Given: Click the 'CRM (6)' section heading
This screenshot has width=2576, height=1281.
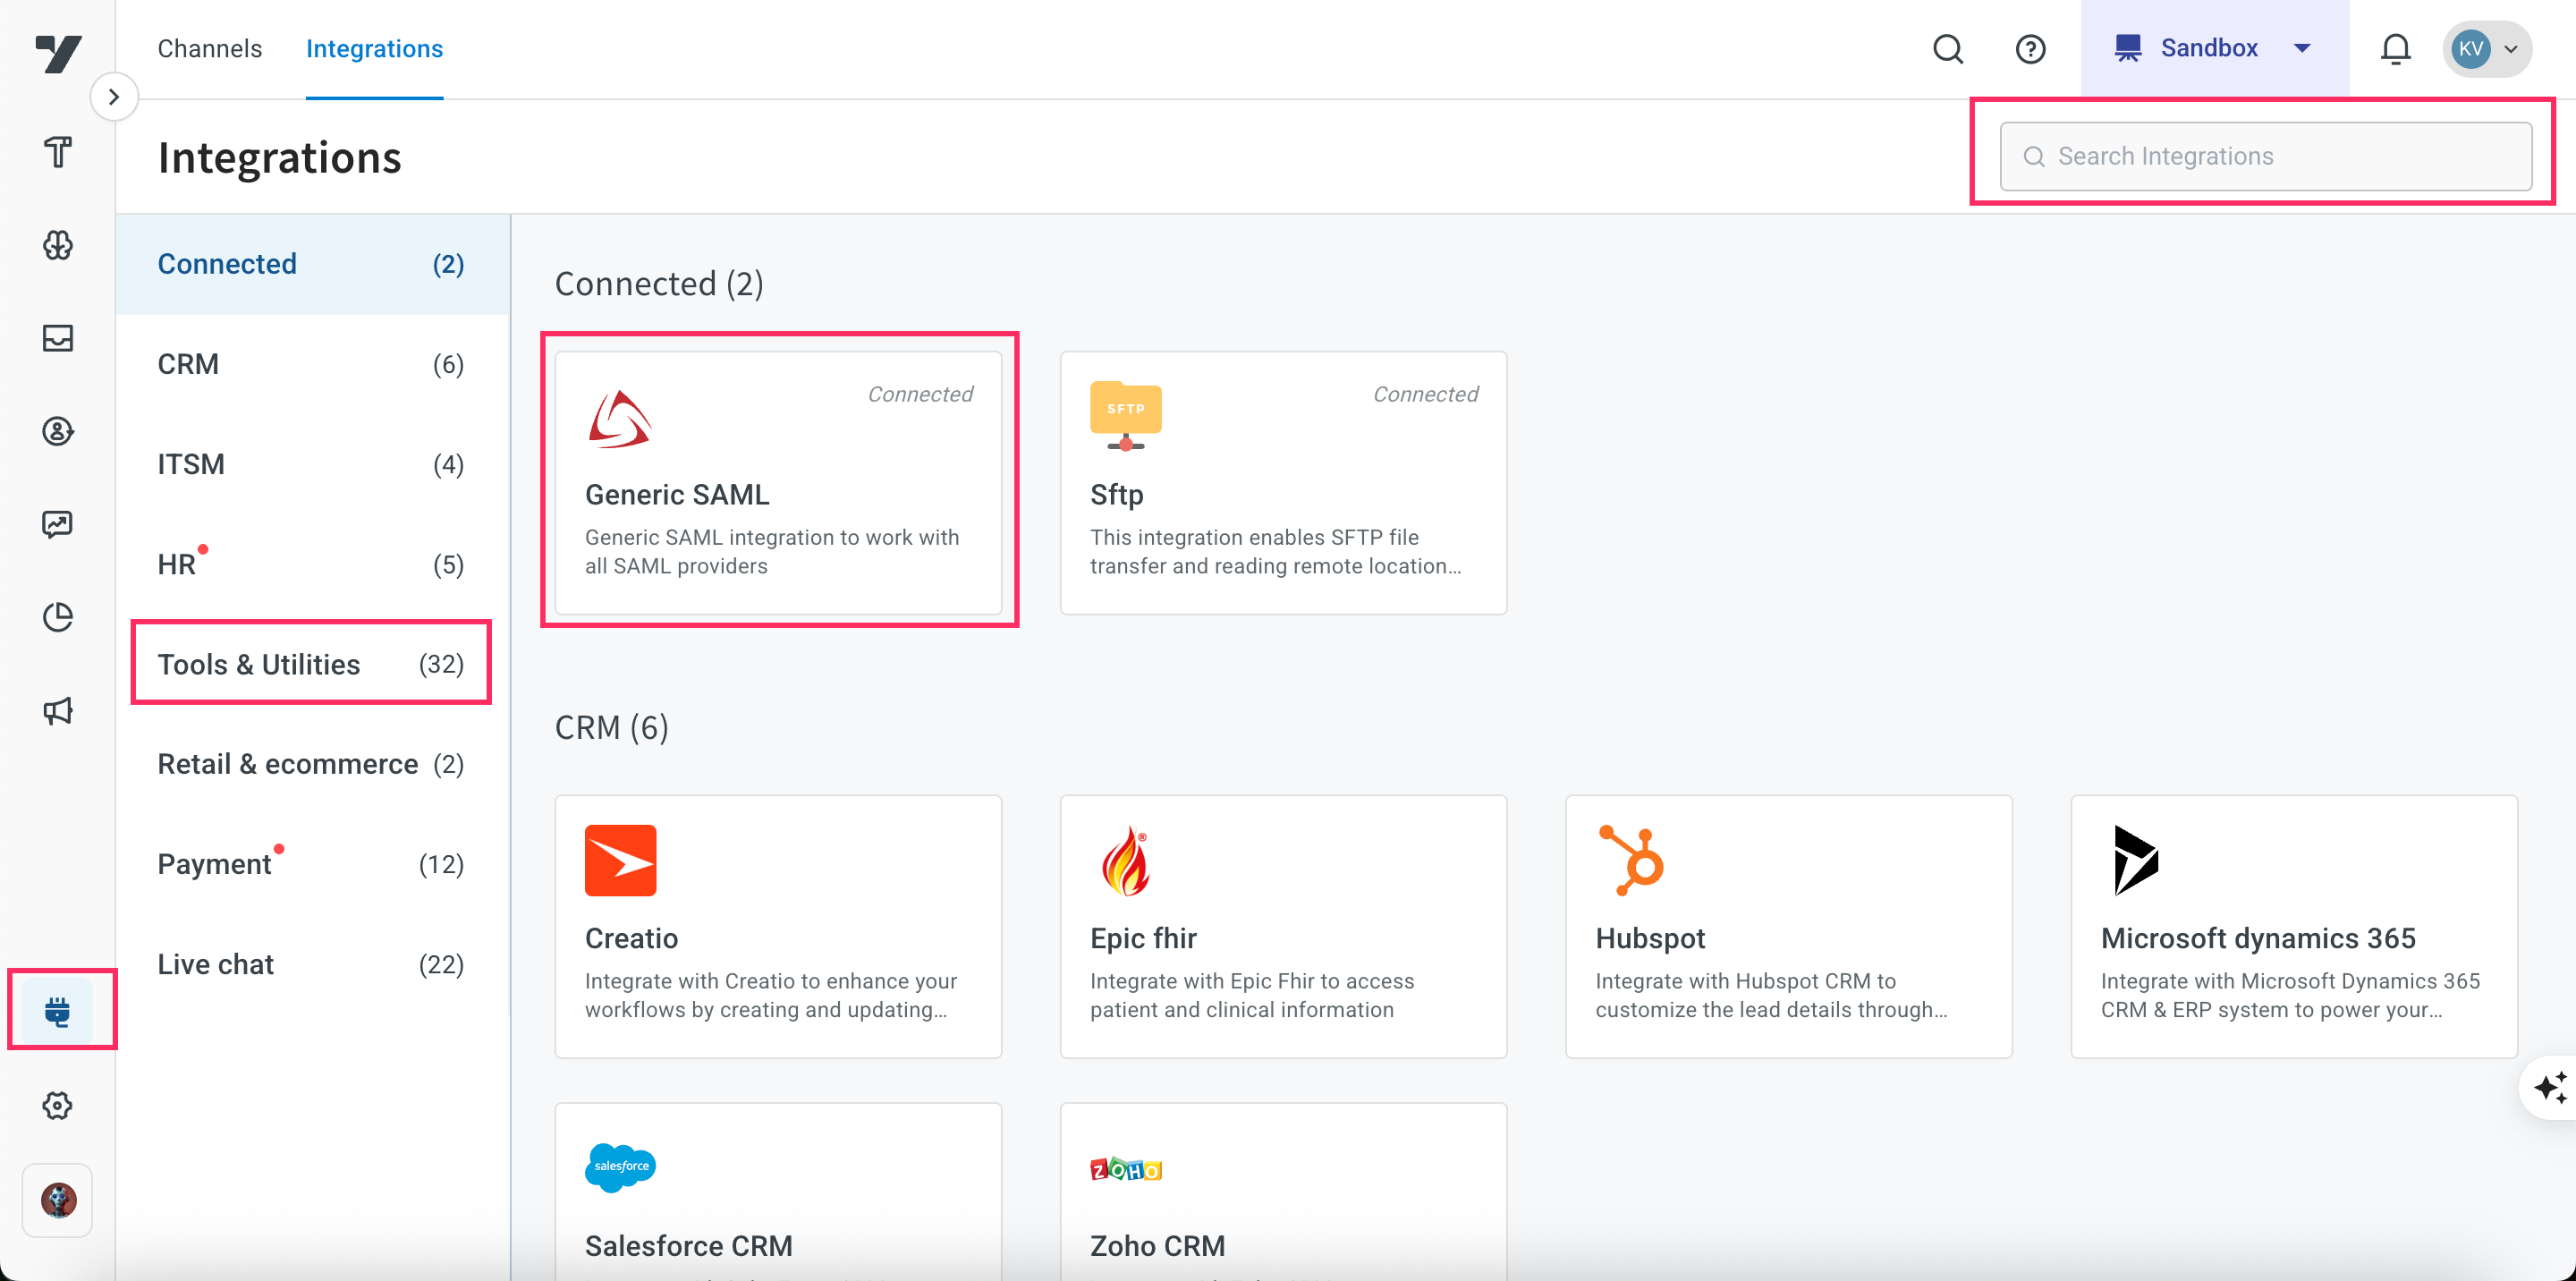Looking at the screenshot, I should pyautogui.click(x=611, y=727).
